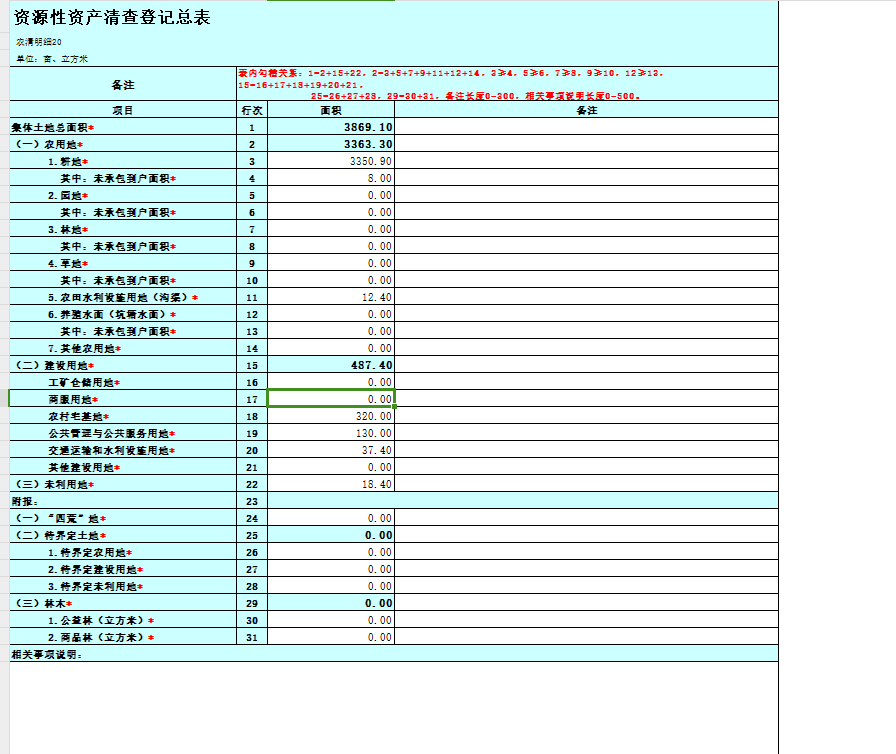Screen dimensions: 896x754
Task: Click the 0.00 area cell of 商品林
Action: (331, 637)
